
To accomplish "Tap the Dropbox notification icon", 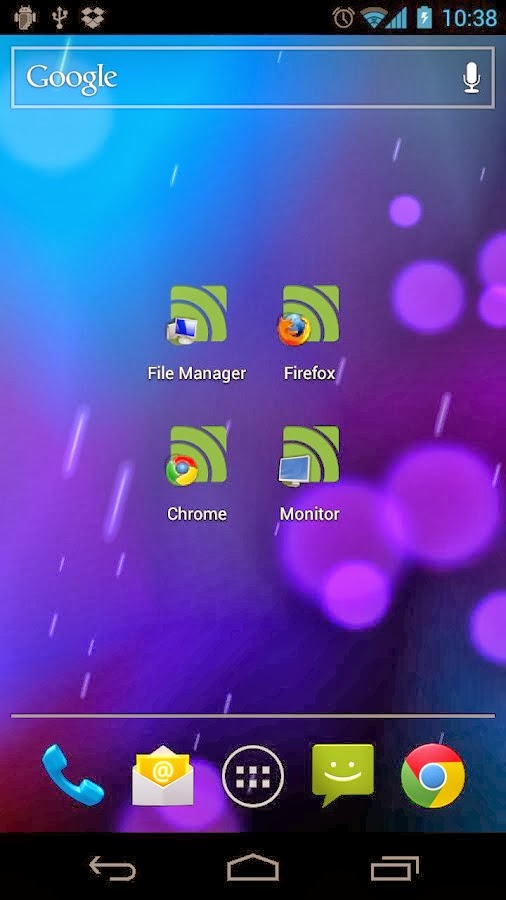I will [x=93, y=17].
